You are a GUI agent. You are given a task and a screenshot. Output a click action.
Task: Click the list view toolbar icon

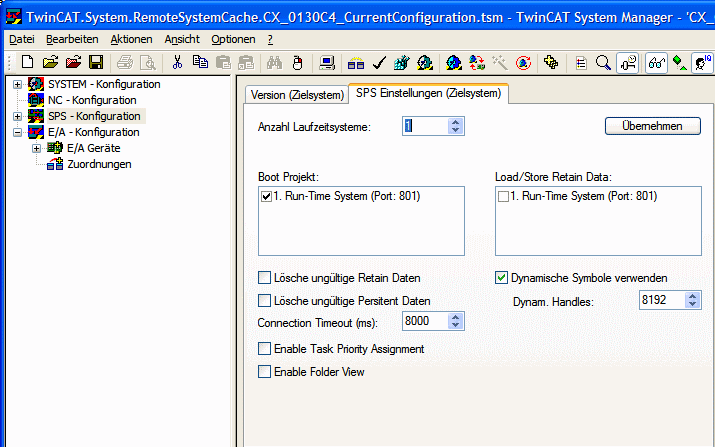[x=581, y=62]
